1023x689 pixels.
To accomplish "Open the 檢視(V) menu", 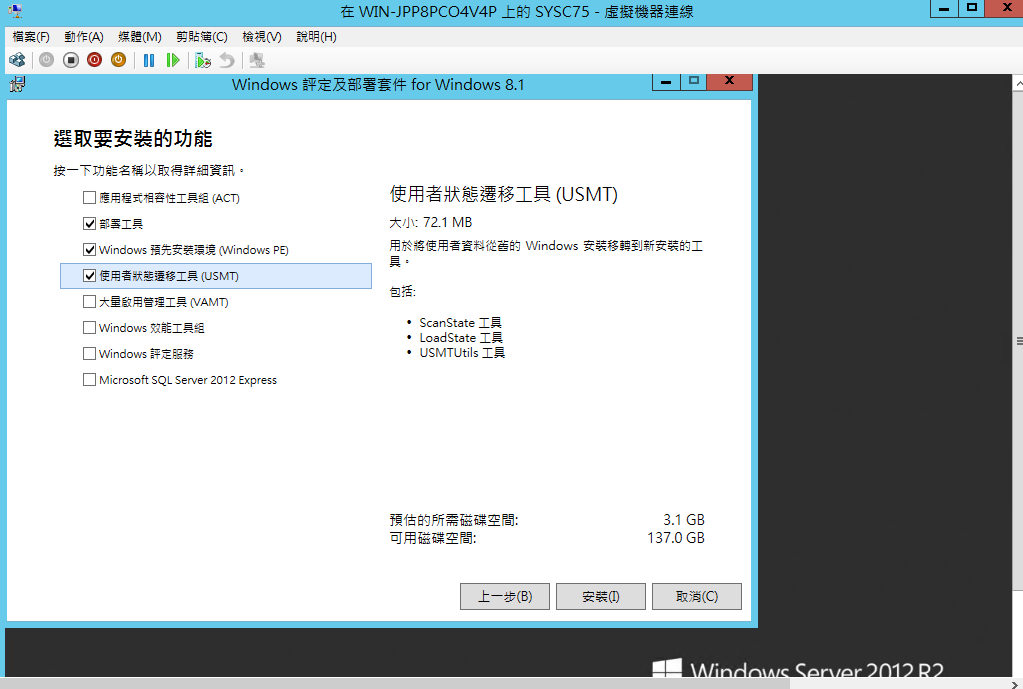I will pyautogui.click(x=262, y=37).
